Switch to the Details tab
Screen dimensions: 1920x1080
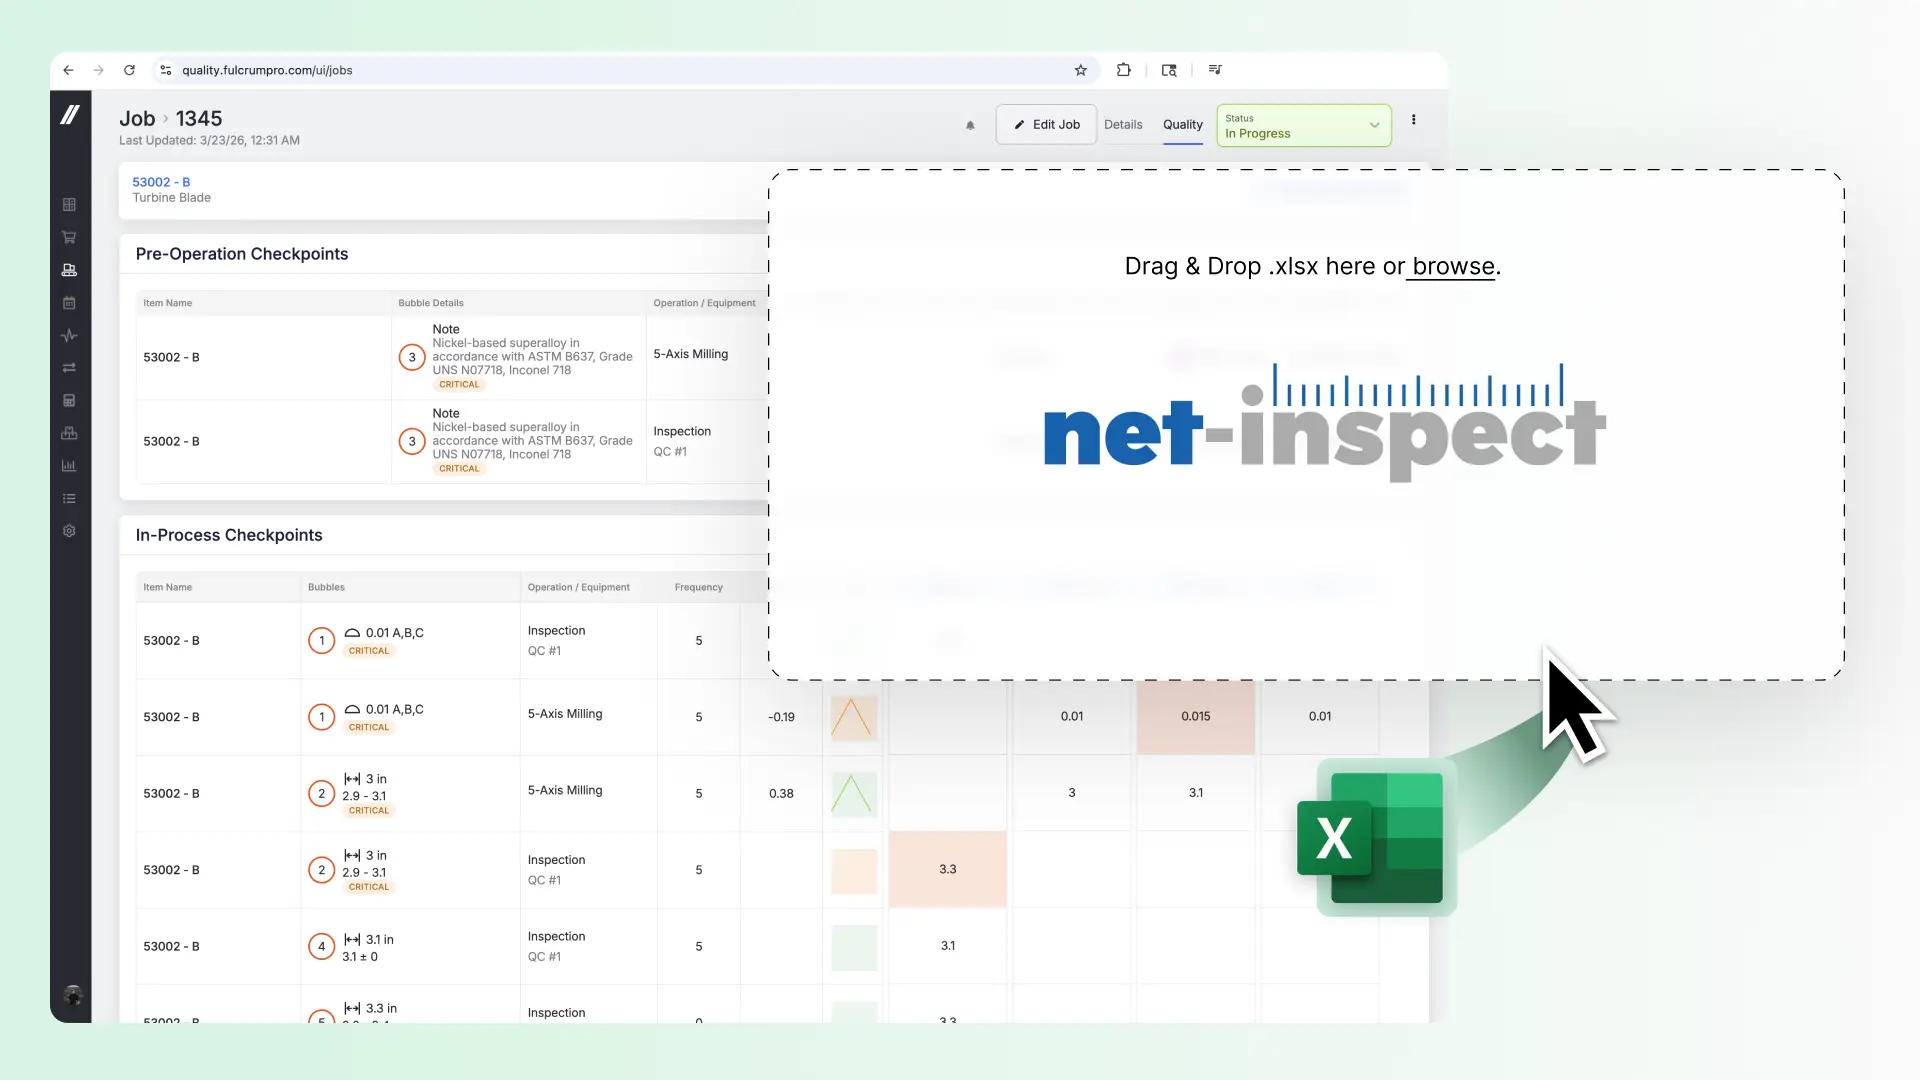click(1124, 125)
